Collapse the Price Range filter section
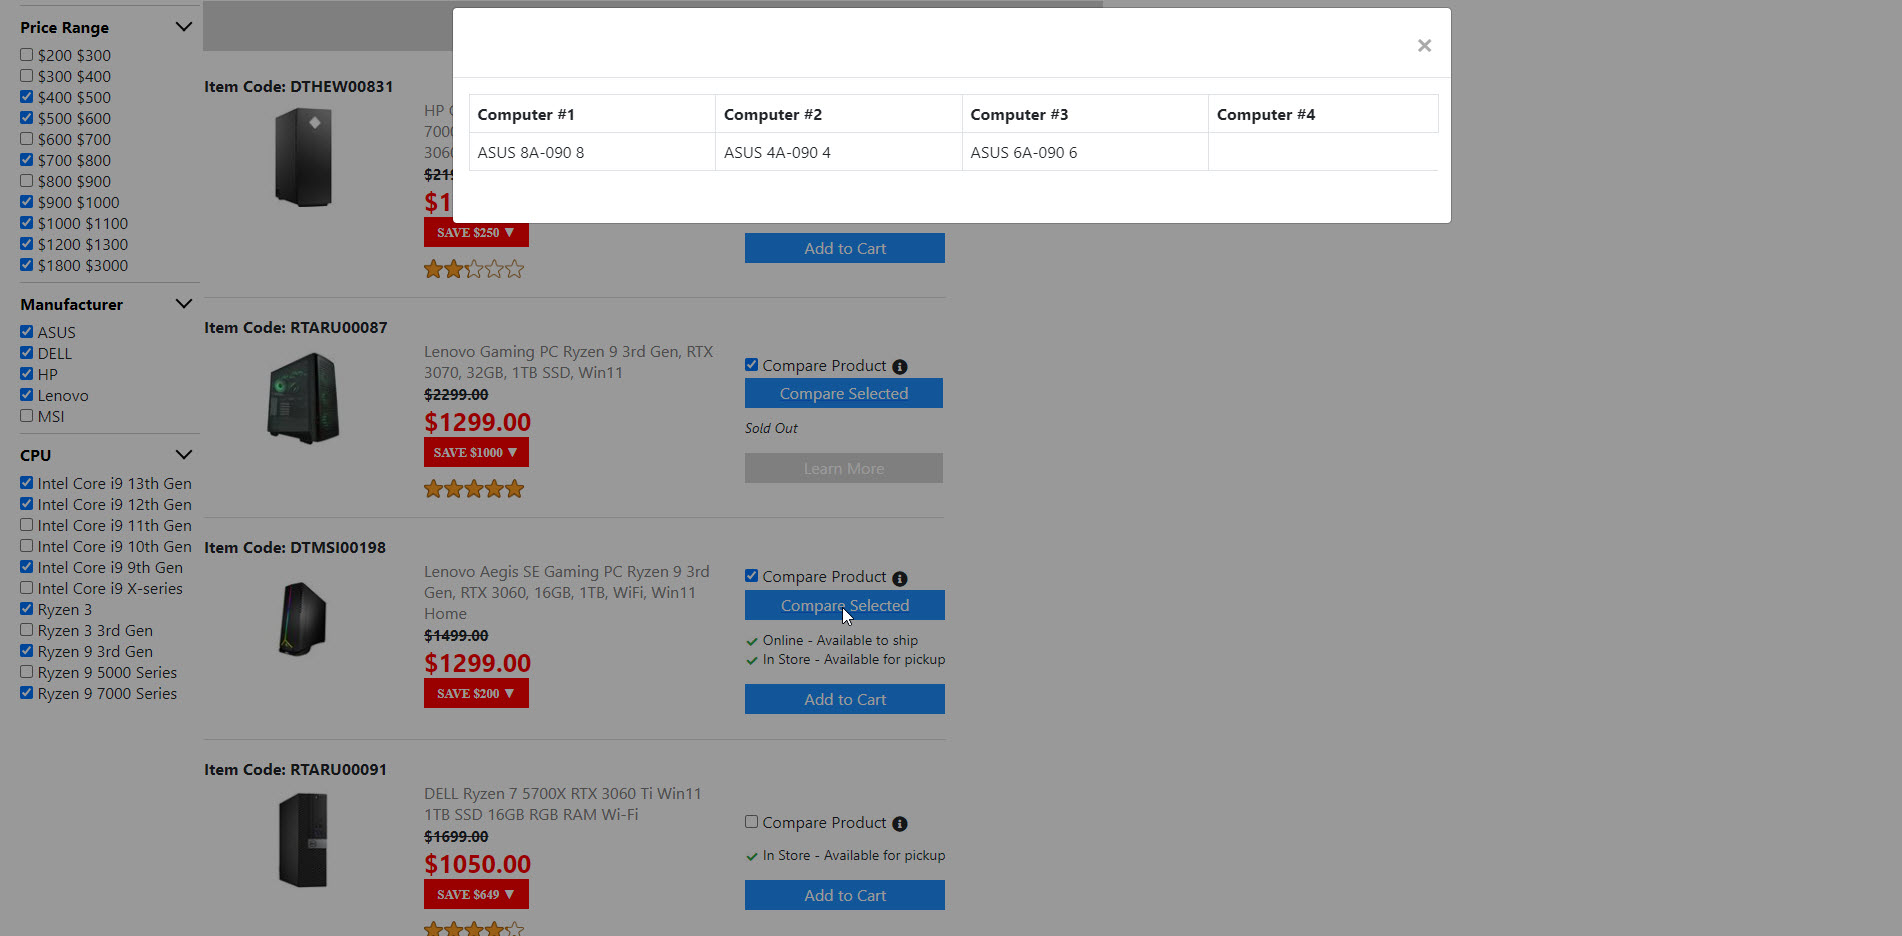The height and width of the screenshot is (936, 1902). tap(183, 27)
